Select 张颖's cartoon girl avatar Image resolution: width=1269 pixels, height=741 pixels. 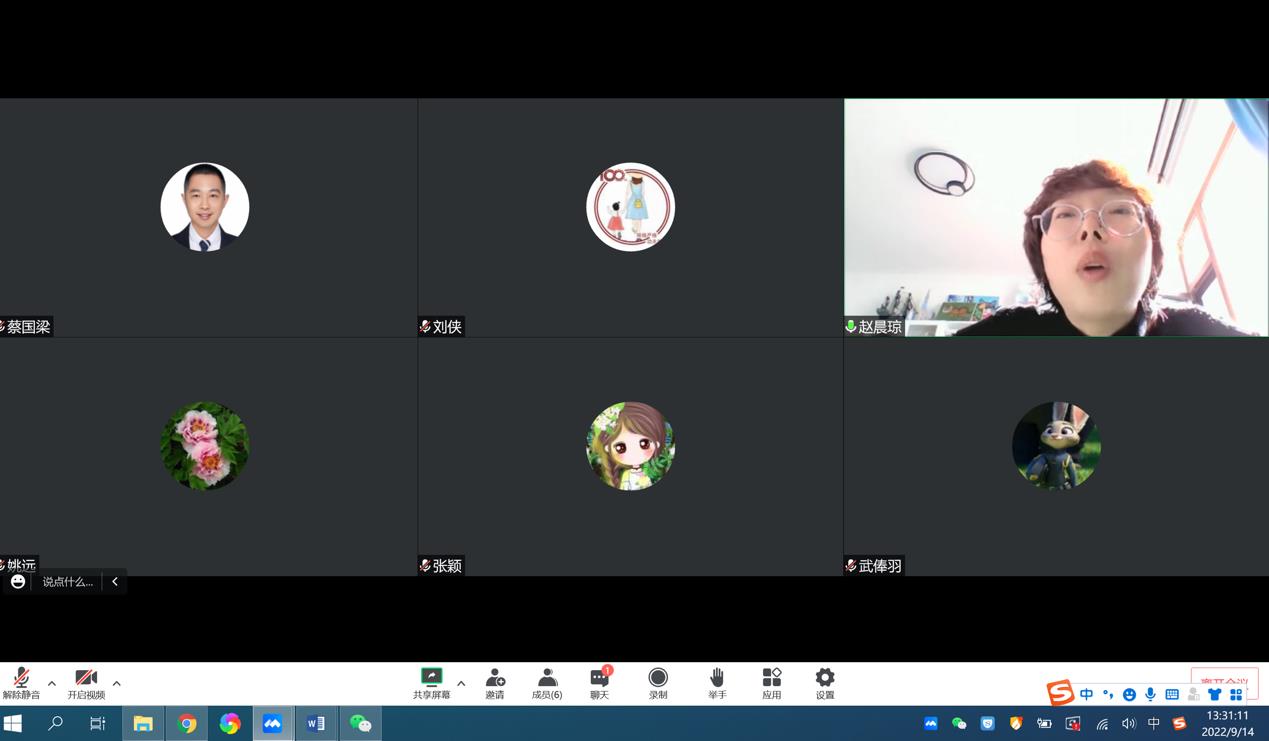[x=631, y=446]
